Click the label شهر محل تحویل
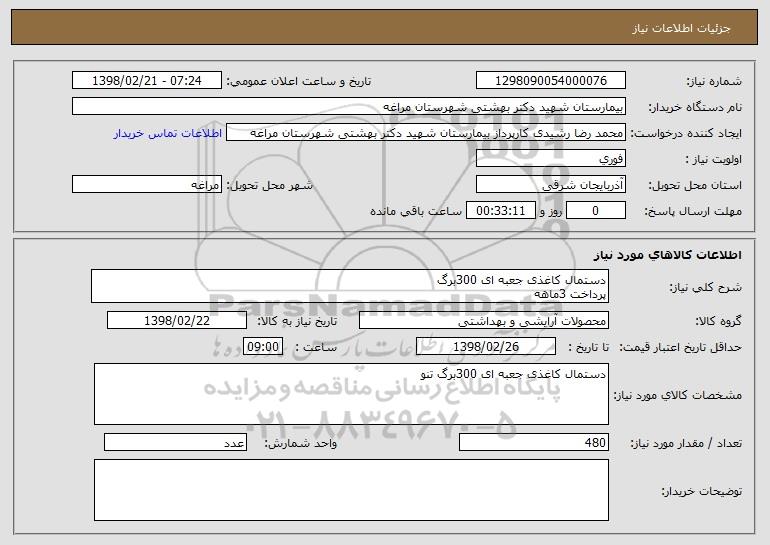The image size is (770, 545). (270, 186)
